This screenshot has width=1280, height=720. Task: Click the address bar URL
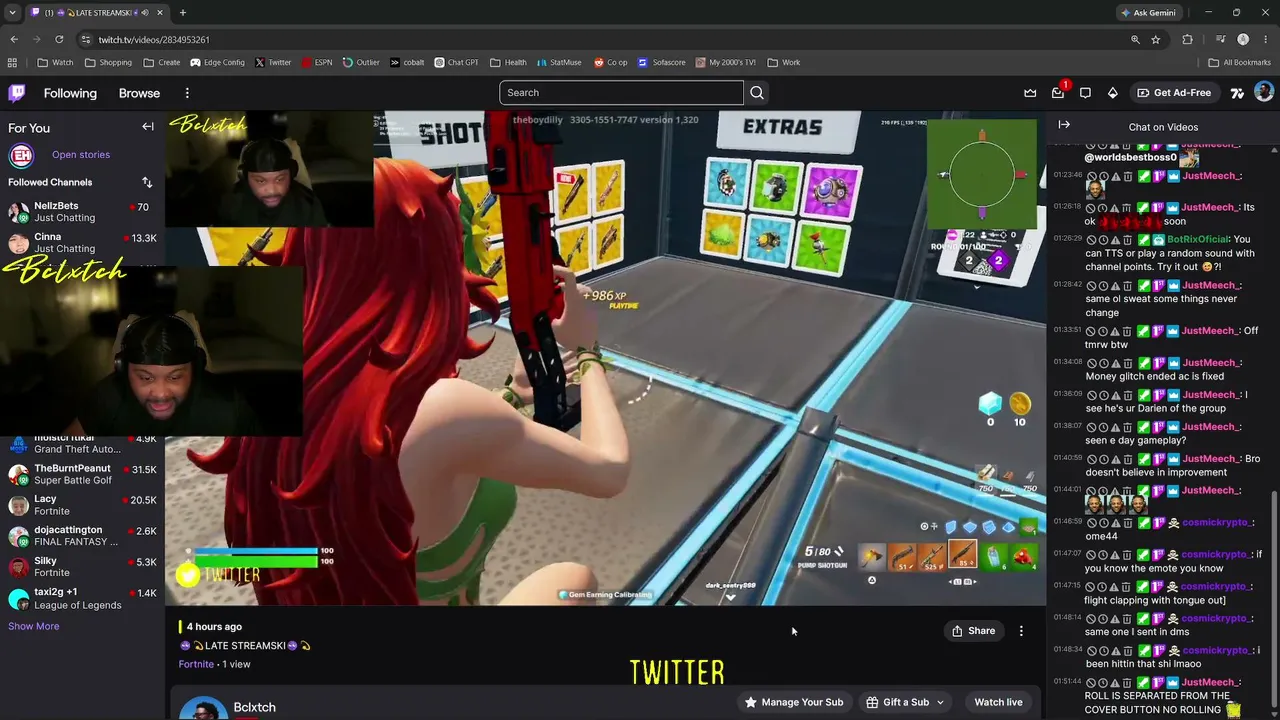point(154,39)
